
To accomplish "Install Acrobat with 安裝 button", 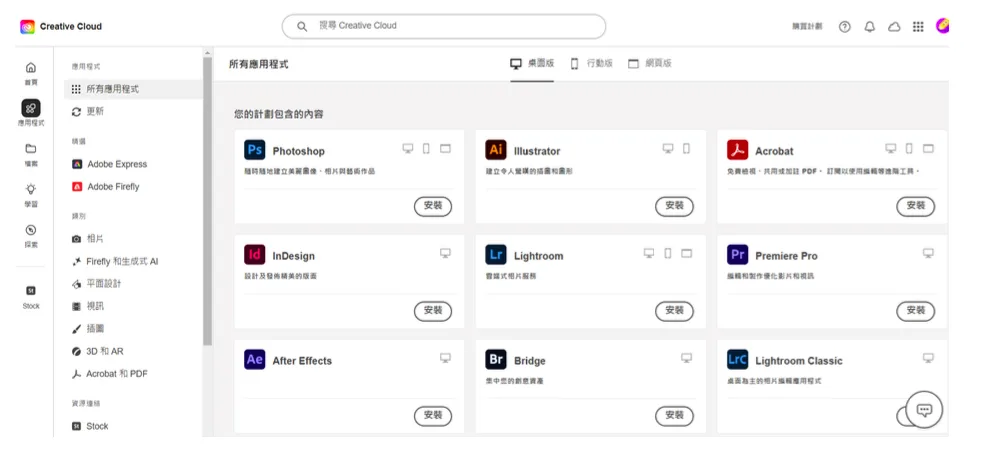I will (x=916, y=206).
